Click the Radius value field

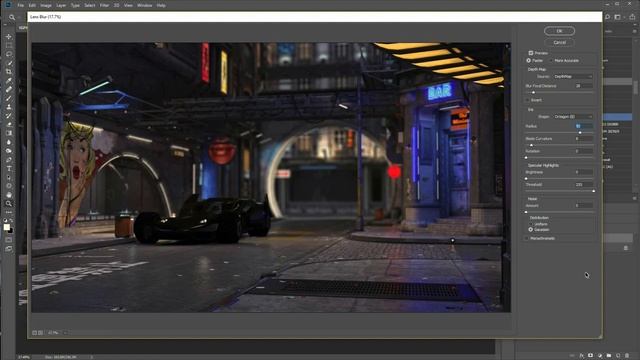(x=584, y=127)
